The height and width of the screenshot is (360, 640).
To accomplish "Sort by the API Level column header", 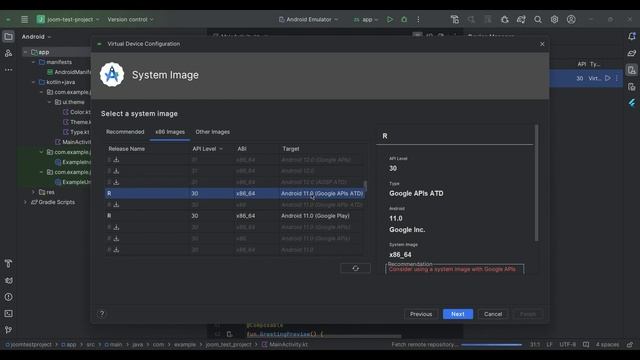I will coord(208,149).
